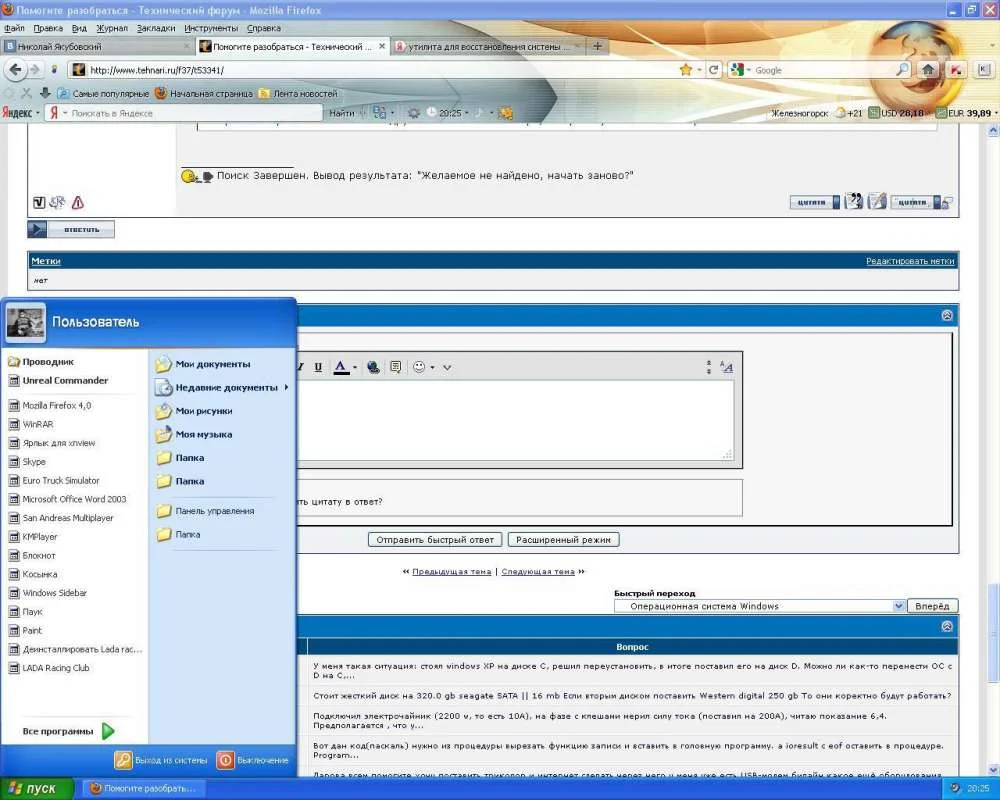The height and width of the screenshot is (800, 1000).
Task: Open the Файл menu
Action: pyautogui.click(x=14, y=28)
